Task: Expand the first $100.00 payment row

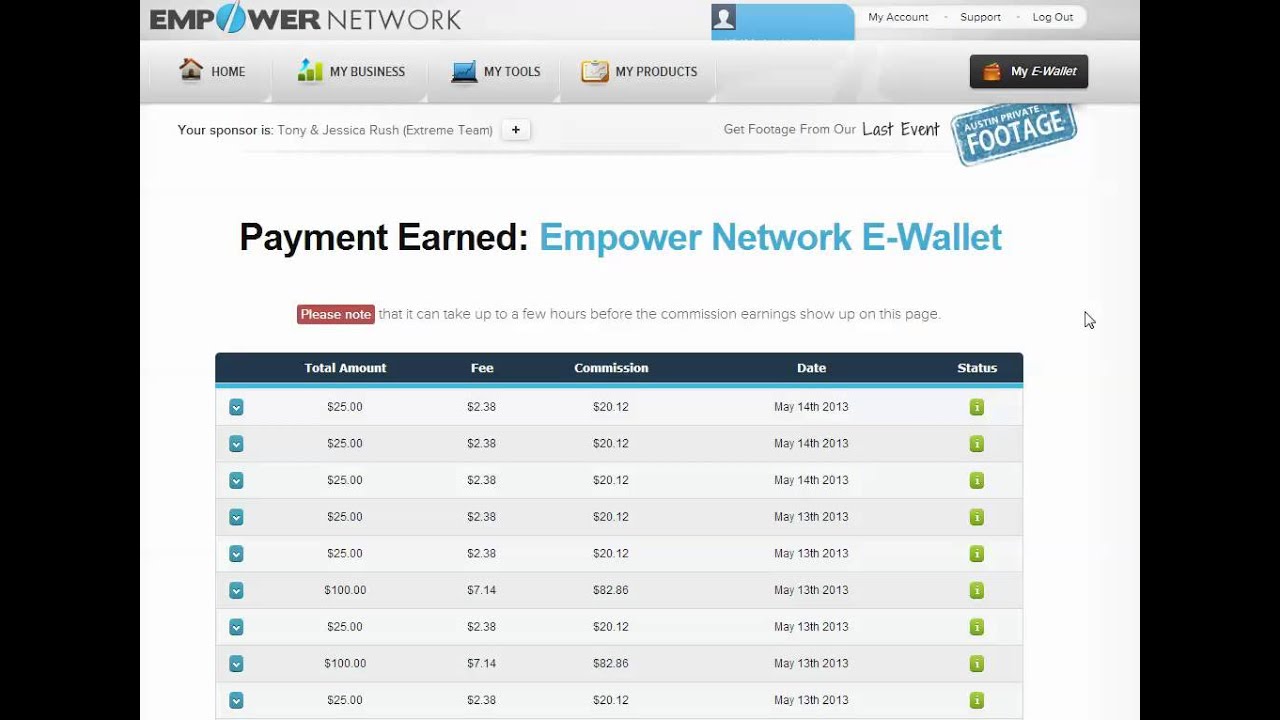Action: [x=236, y=591]
